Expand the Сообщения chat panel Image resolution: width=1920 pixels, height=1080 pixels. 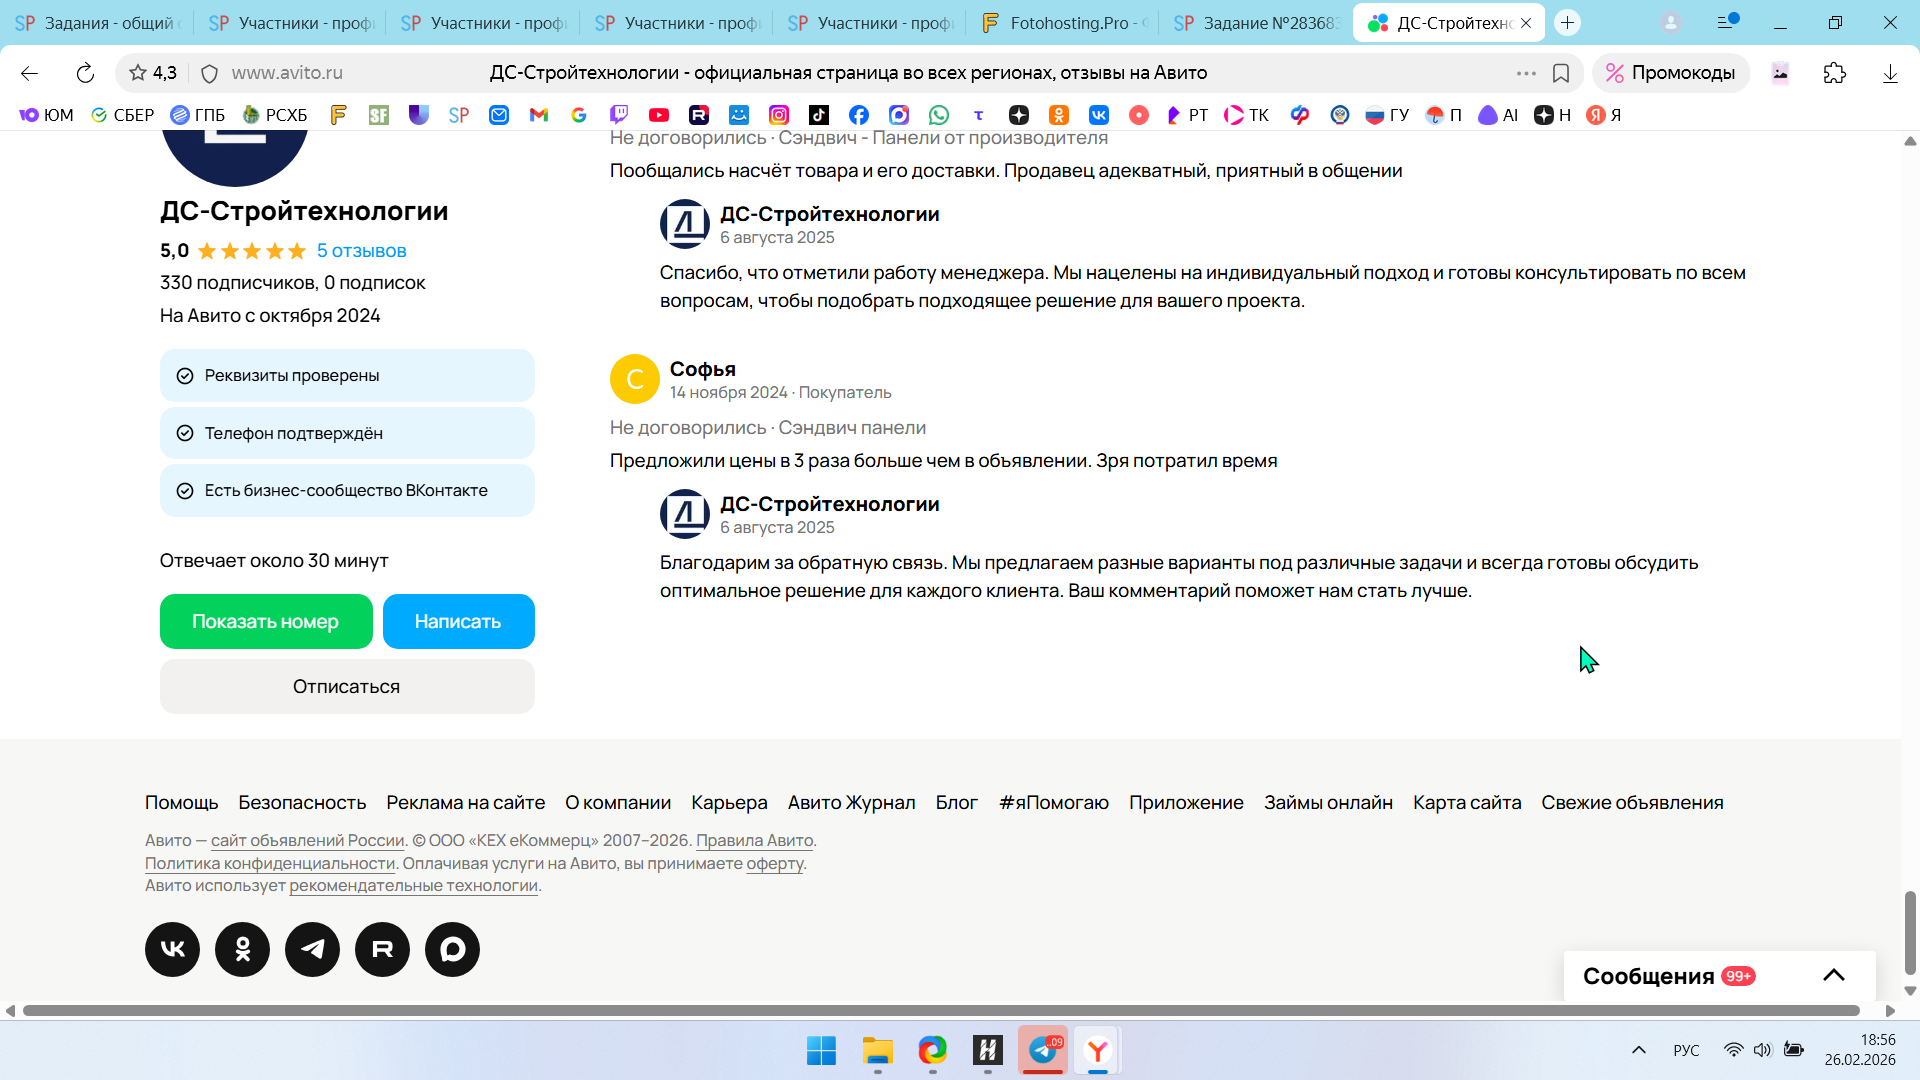pyautogui.click(x=1833, y=976)
